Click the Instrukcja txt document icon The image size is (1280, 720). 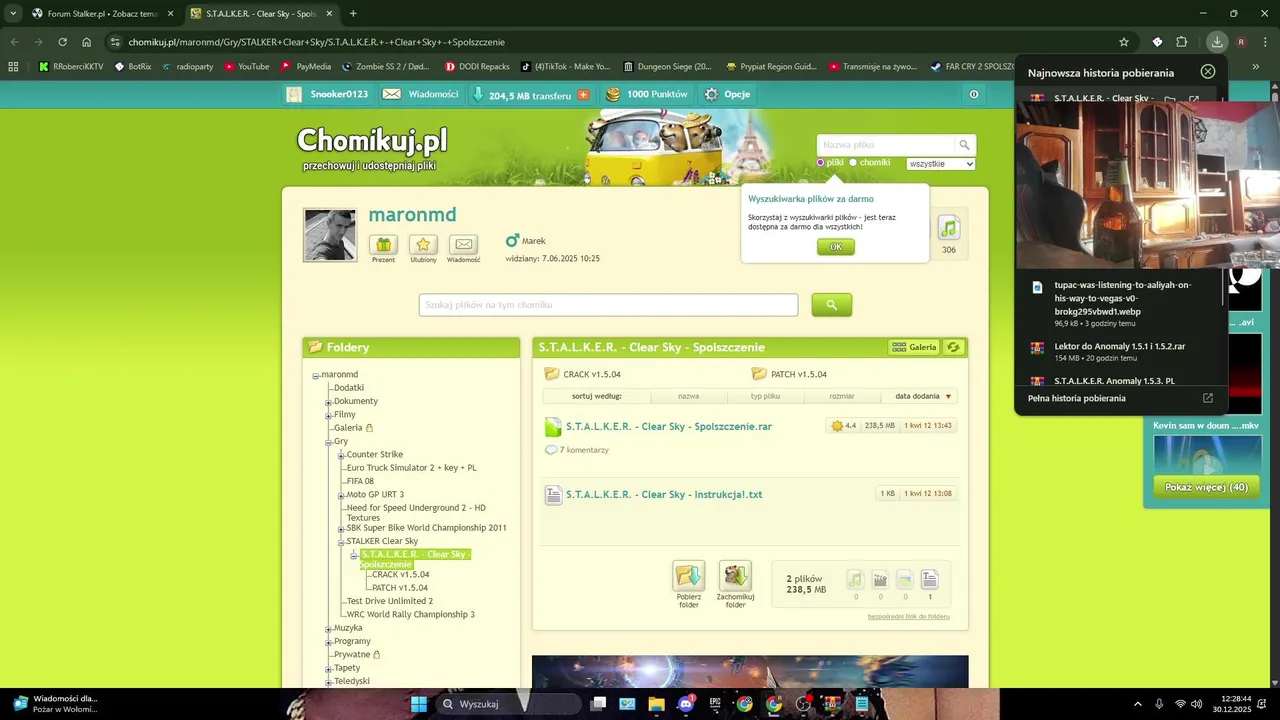click(x=553, y=494)
